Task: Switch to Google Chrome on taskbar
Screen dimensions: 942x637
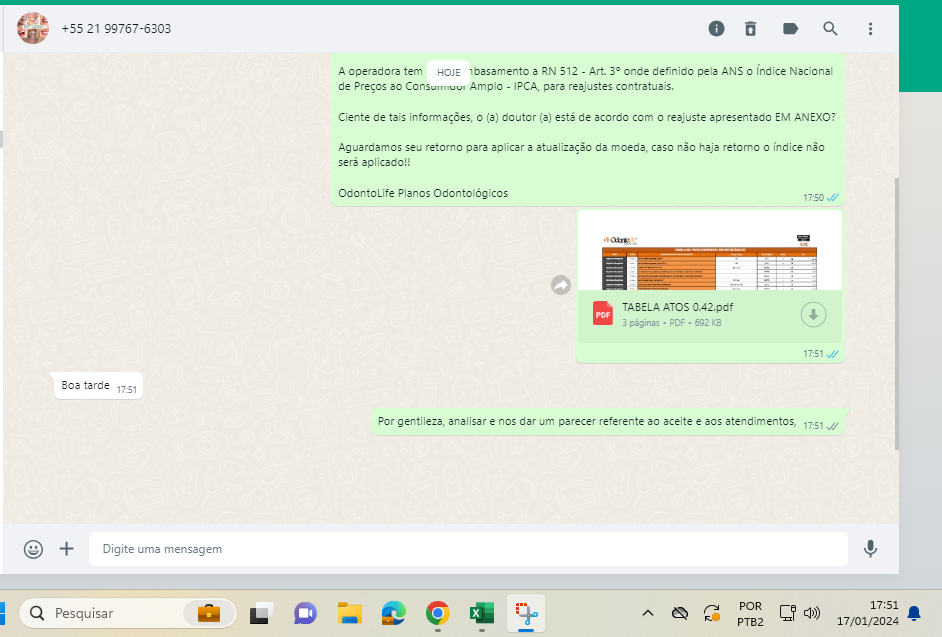Action: click(x=437, y=613)
